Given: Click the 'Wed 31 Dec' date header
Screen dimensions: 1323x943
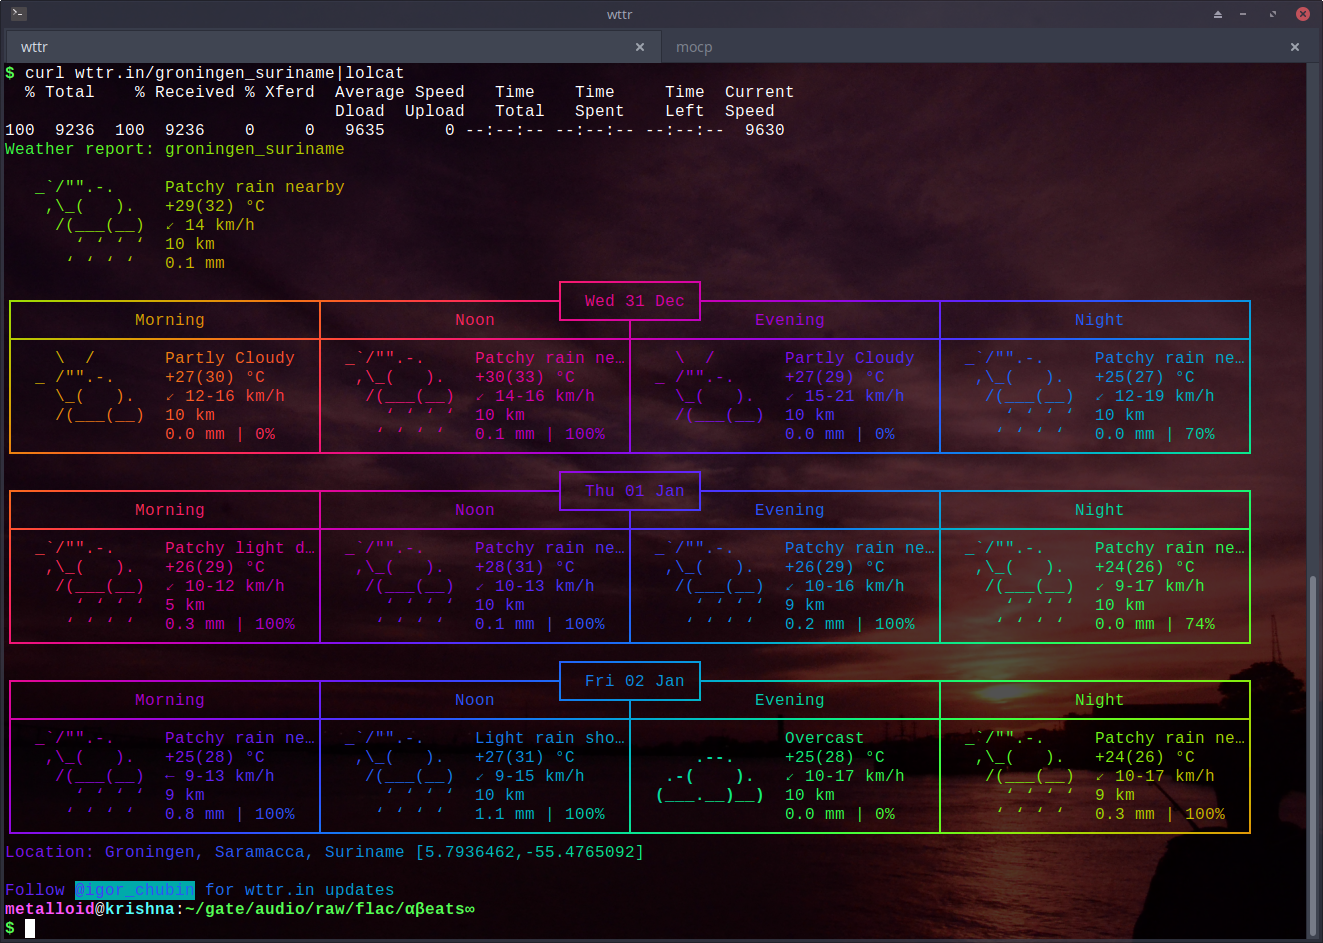Looking at the screenshot, I should tap(634, 301).
